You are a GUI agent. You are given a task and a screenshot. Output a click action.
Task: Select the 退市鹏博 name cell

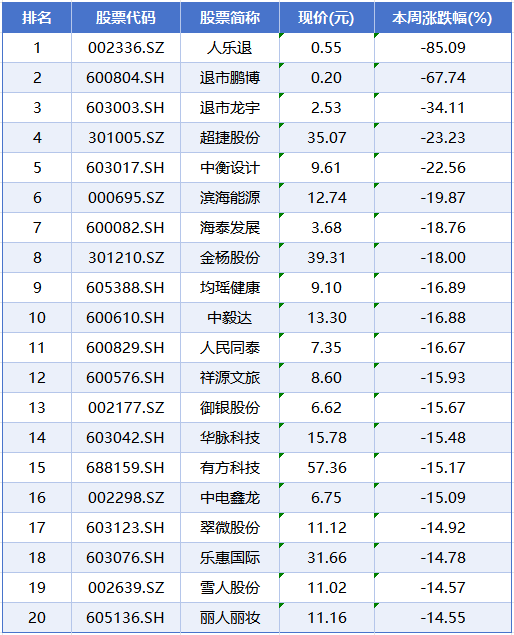230,78
